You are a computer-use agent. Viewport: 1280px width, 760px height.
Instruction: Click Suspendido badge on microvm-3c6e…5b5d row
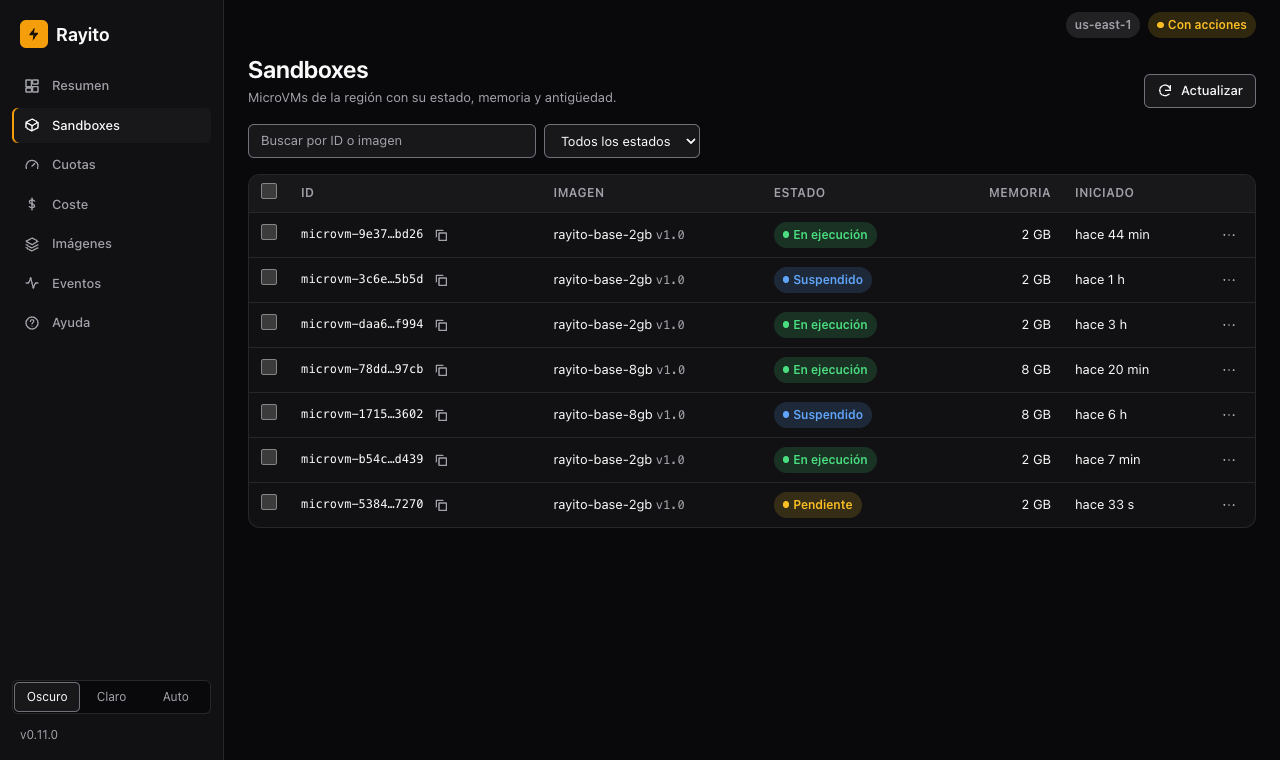[x=823, y=280]
